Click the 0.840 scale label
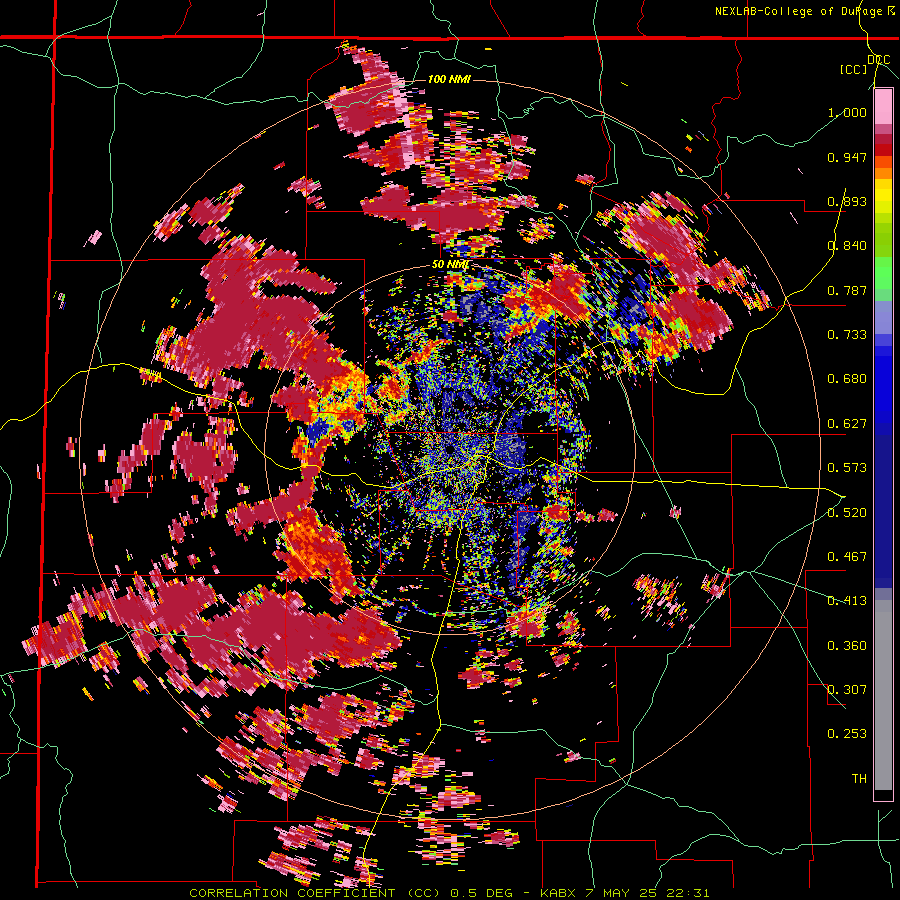The height and width of the screenshot is (900, 900). (847, 246)
